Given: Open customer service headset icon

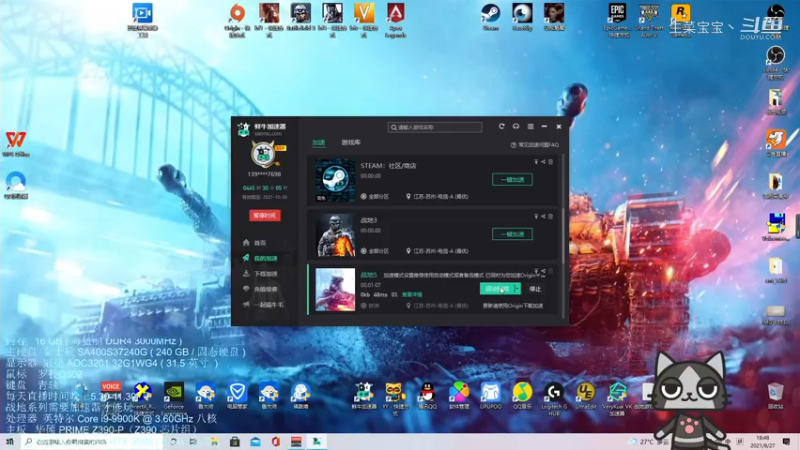Looking at the screenshot, I should pos(516,126).
